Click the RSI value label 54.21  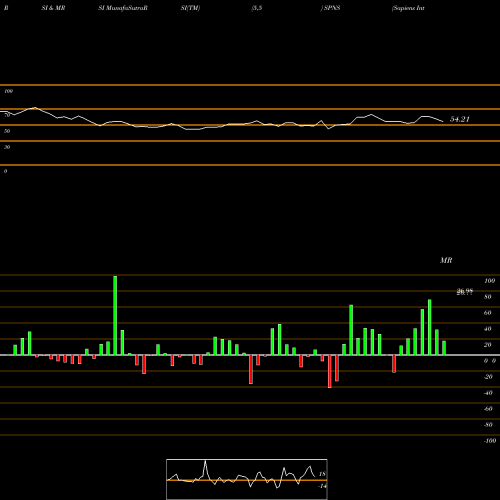point(460,119)
